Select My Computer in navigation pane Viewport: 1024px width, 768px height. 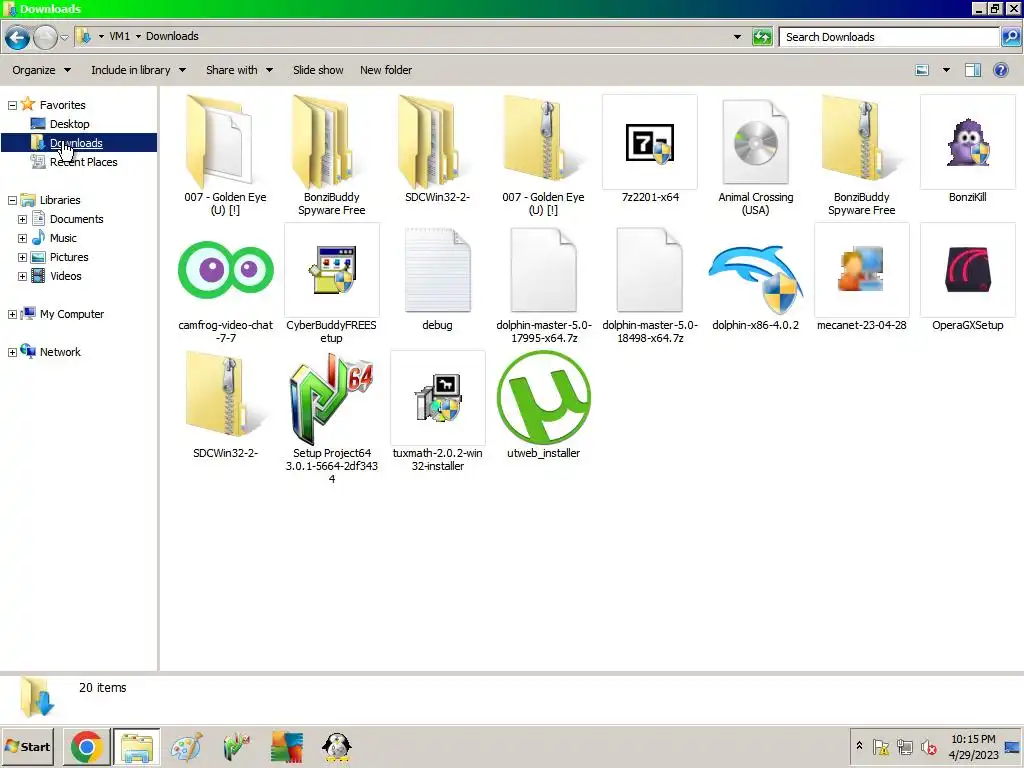(x=63, y=314)
